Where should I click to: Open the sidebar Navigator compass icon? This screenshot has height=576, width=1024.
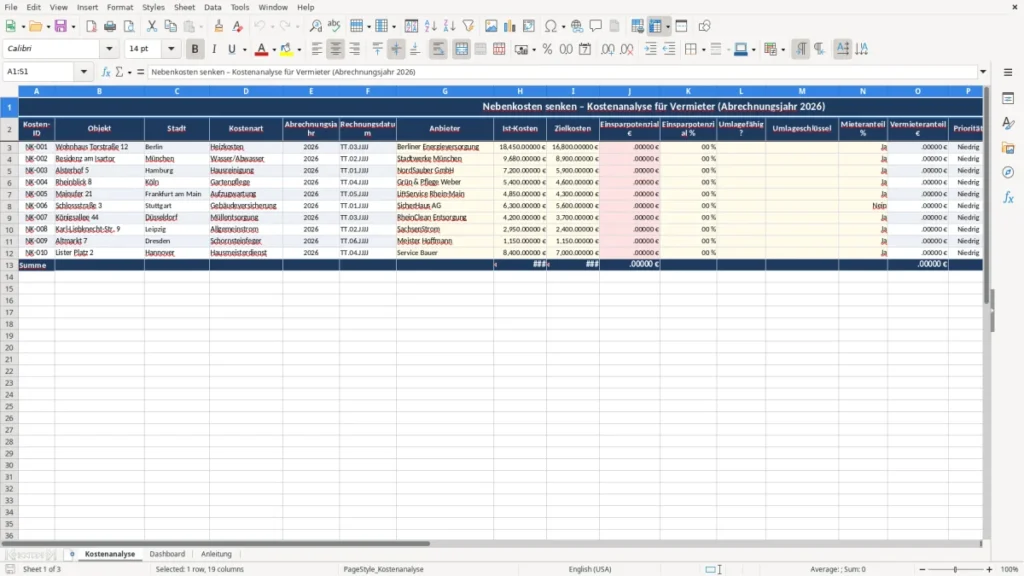[1008, 172]
